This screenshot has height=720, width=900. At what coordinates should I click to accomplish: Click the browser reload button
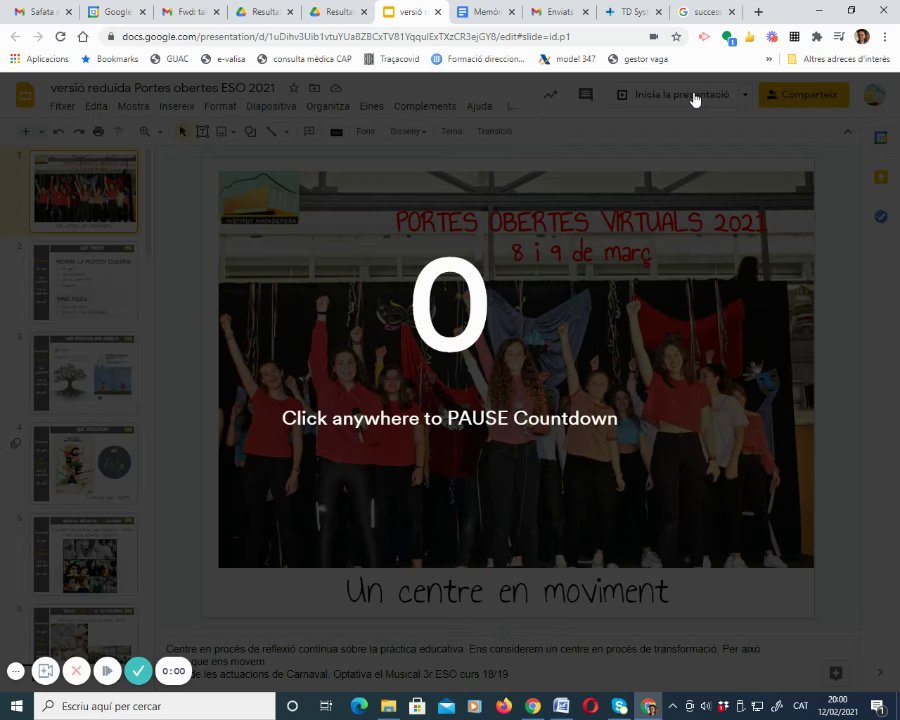click(x=60, y=37)
